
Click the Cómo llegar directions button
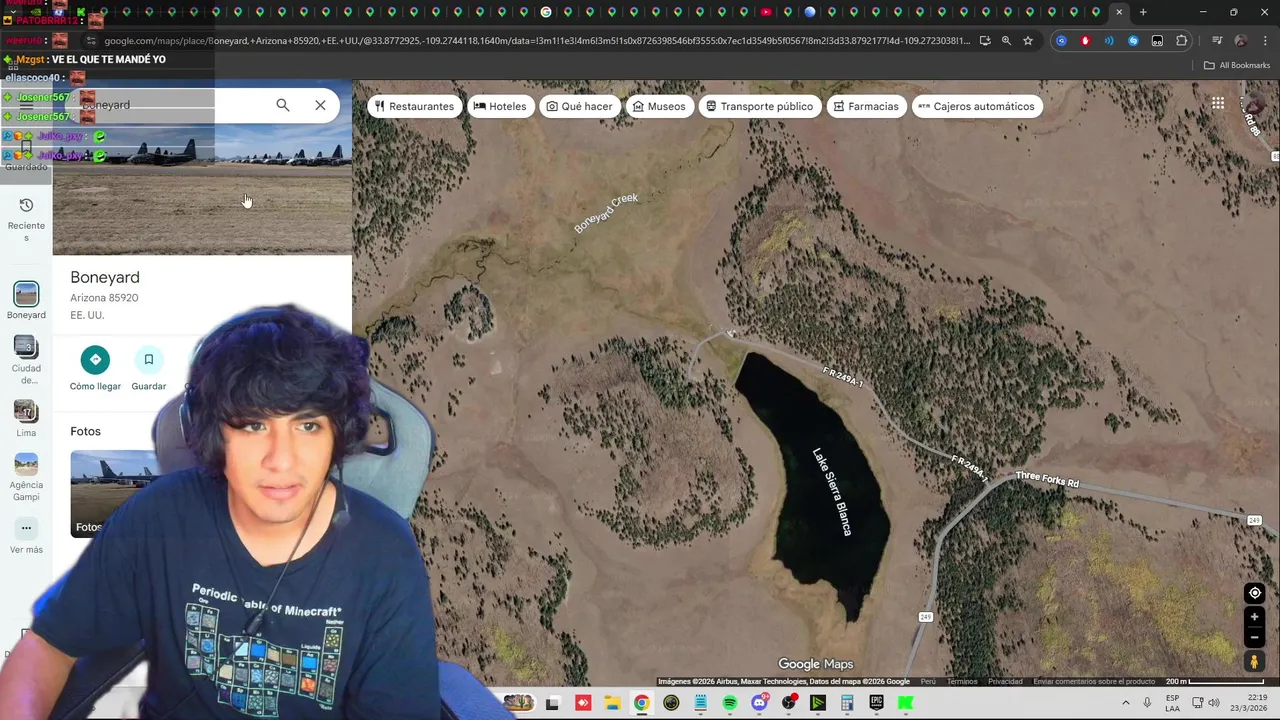click(x=95, y=368)
